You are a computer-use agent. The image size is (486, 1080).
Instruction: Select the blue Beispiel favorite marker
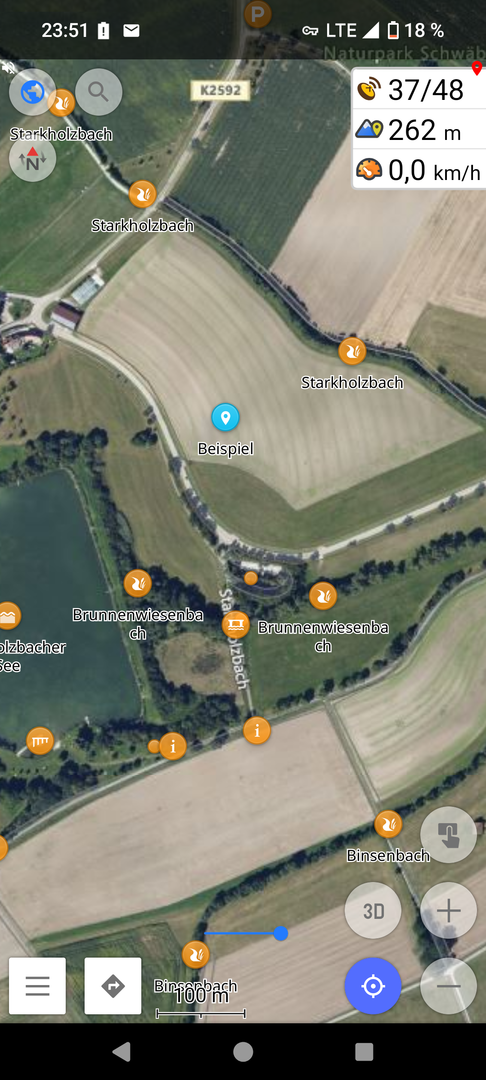(225, 417)
